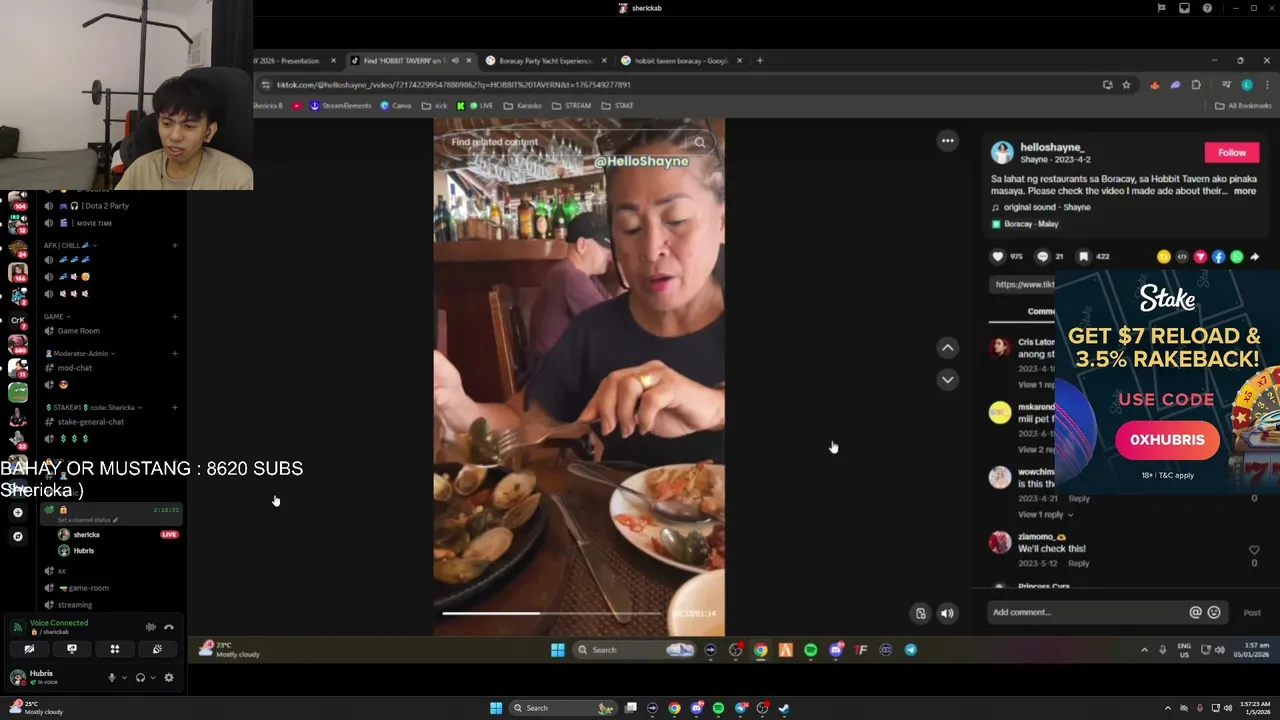Open the mod-chat Discord channel
The height and width of the screenshot is (720, 1280).
coord(75,368)
